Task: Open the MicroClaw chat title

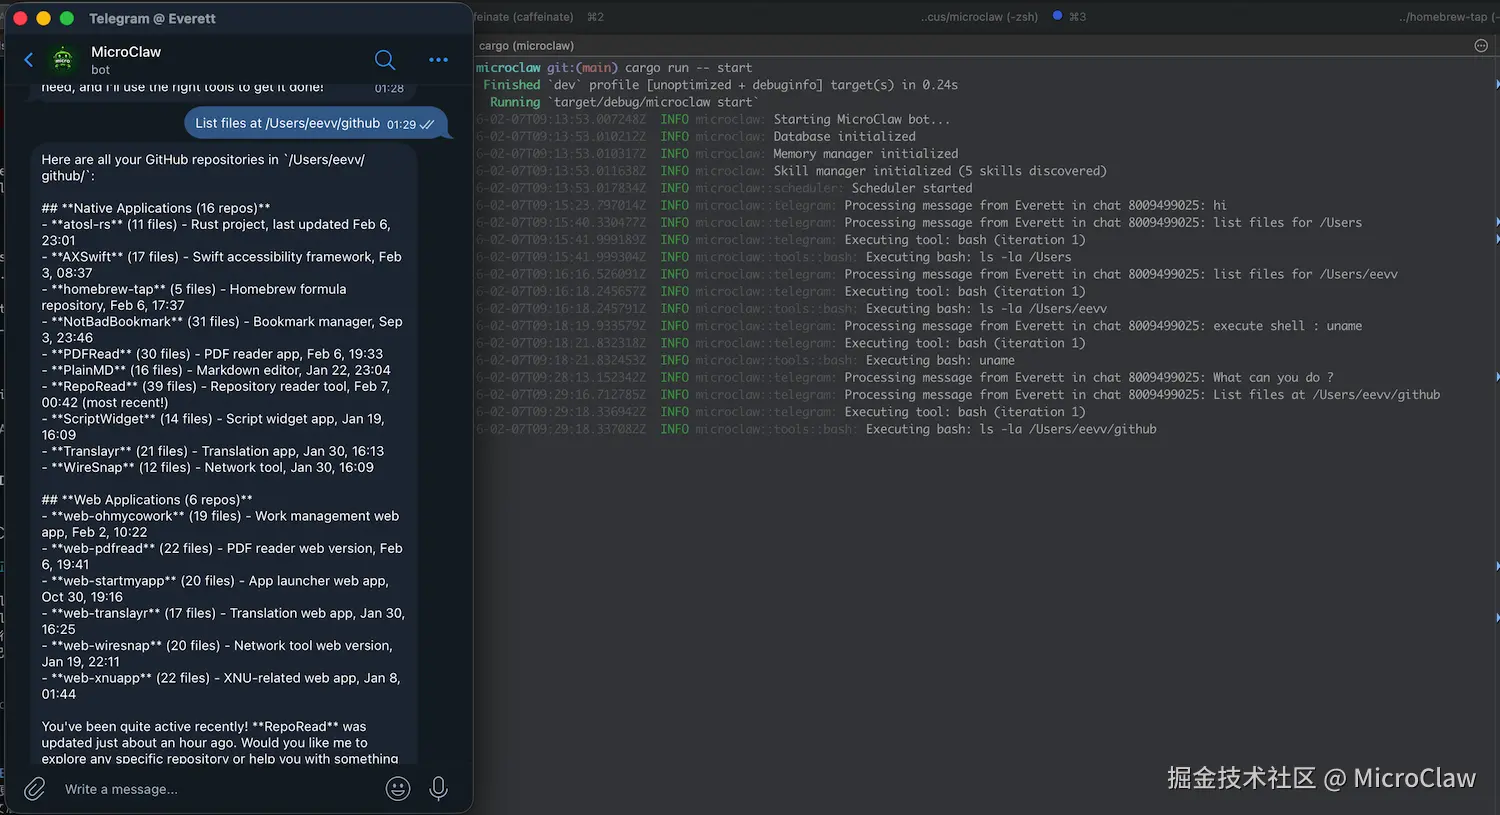Action: pyautogui.click(x=126, y=51)
